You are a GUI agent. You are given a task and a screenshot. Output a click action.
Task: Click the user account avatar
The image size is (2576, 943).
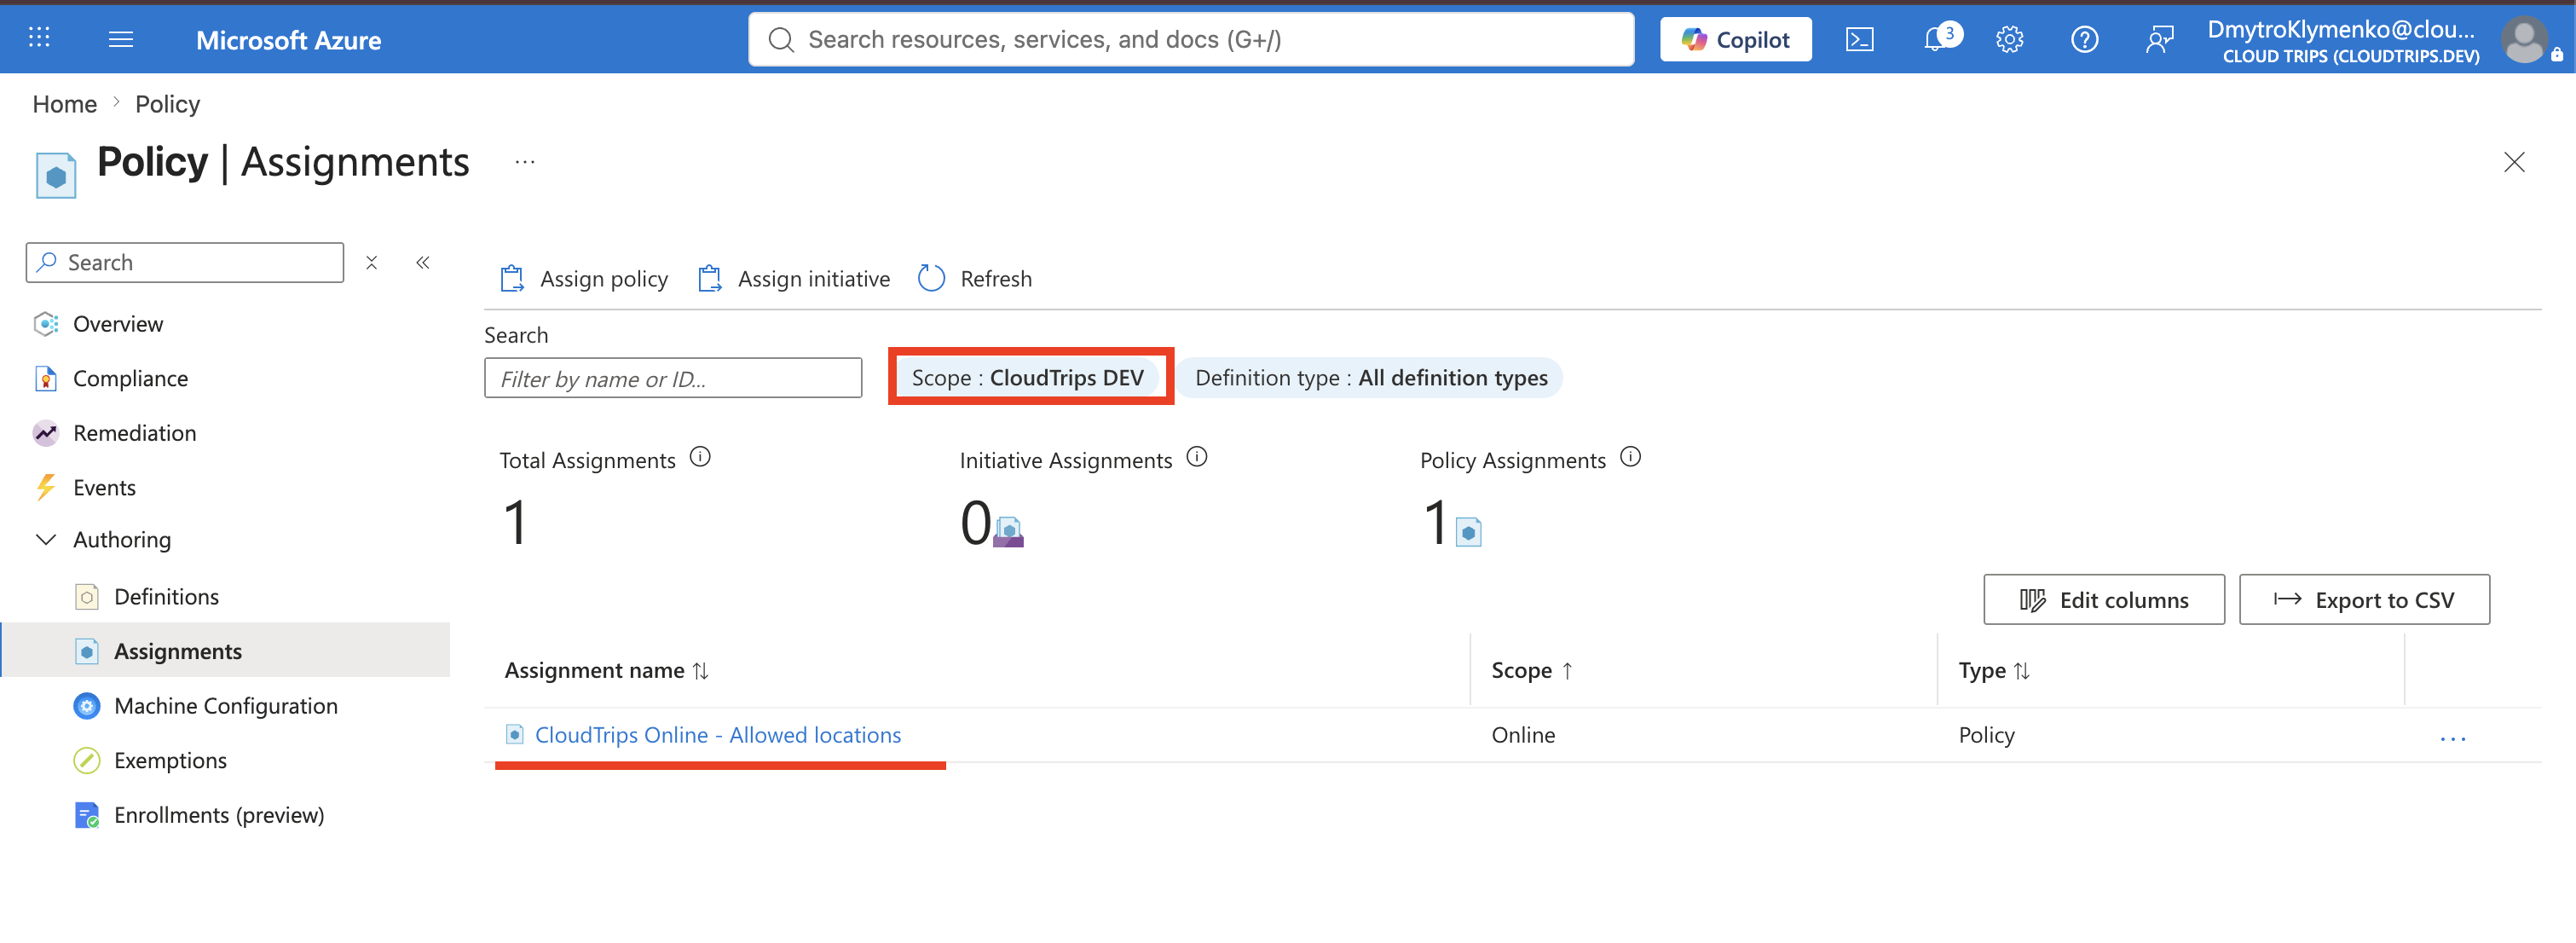point(2524,41)
